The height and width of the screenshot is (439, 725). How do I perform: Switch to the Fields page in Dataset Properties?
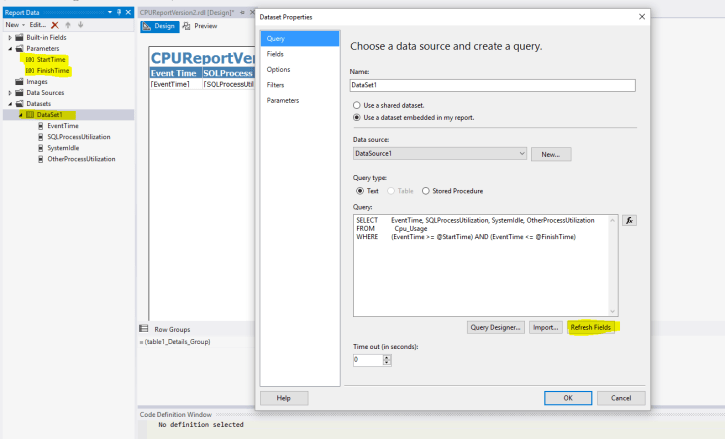[x=275, y=54]
